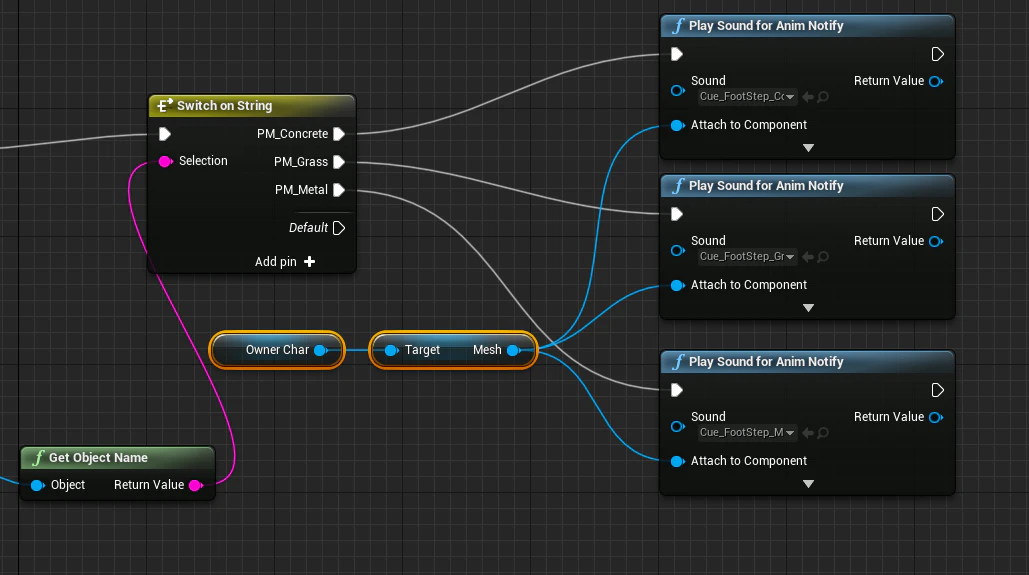Click the Attach to Component pin of the bottom Play Sound node
1029x575 pixels.
point(678,461)
